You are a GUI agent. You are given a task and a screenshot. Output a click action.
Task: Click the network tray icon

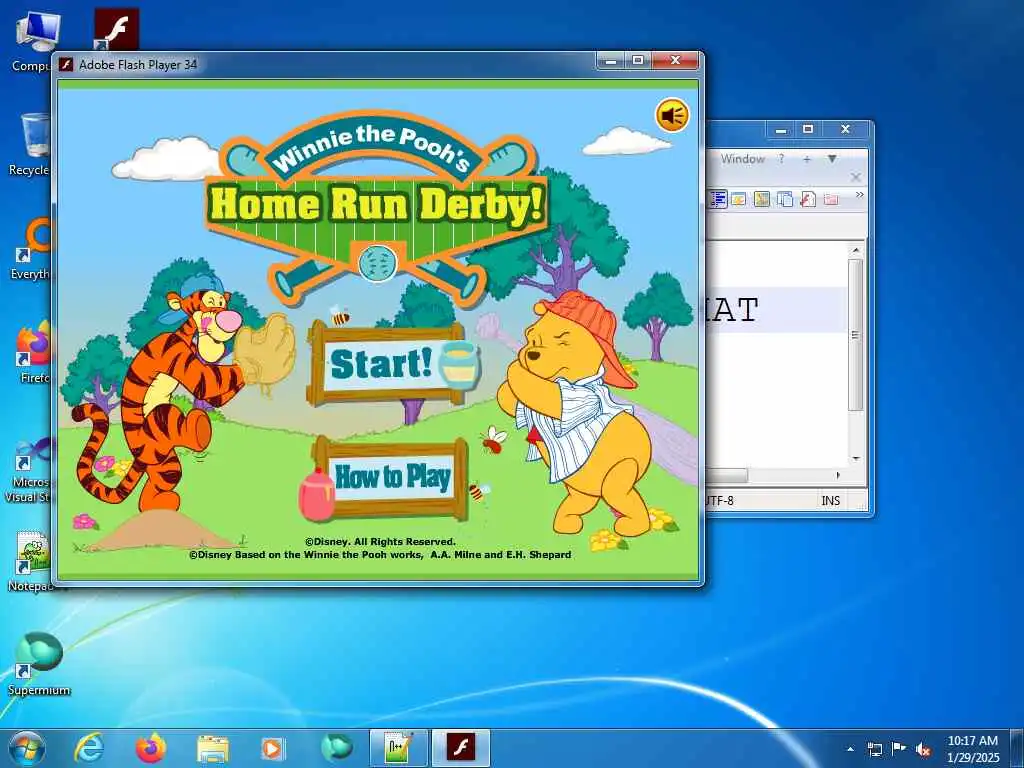click(874, 749)
